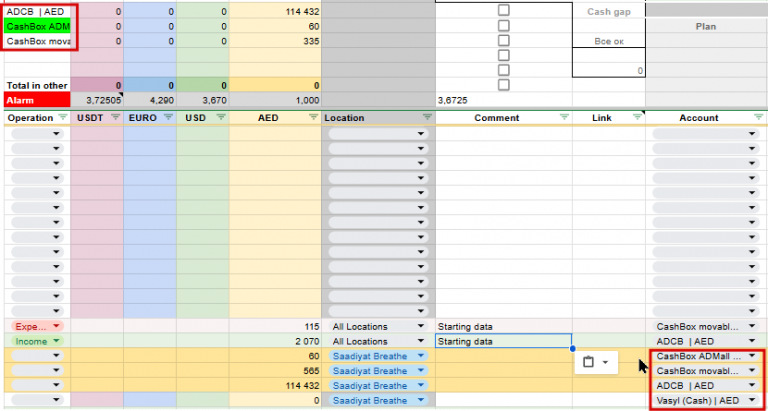768x411 pixels.
Task: Click the red Alarm cell
Action: coord(37,100)
